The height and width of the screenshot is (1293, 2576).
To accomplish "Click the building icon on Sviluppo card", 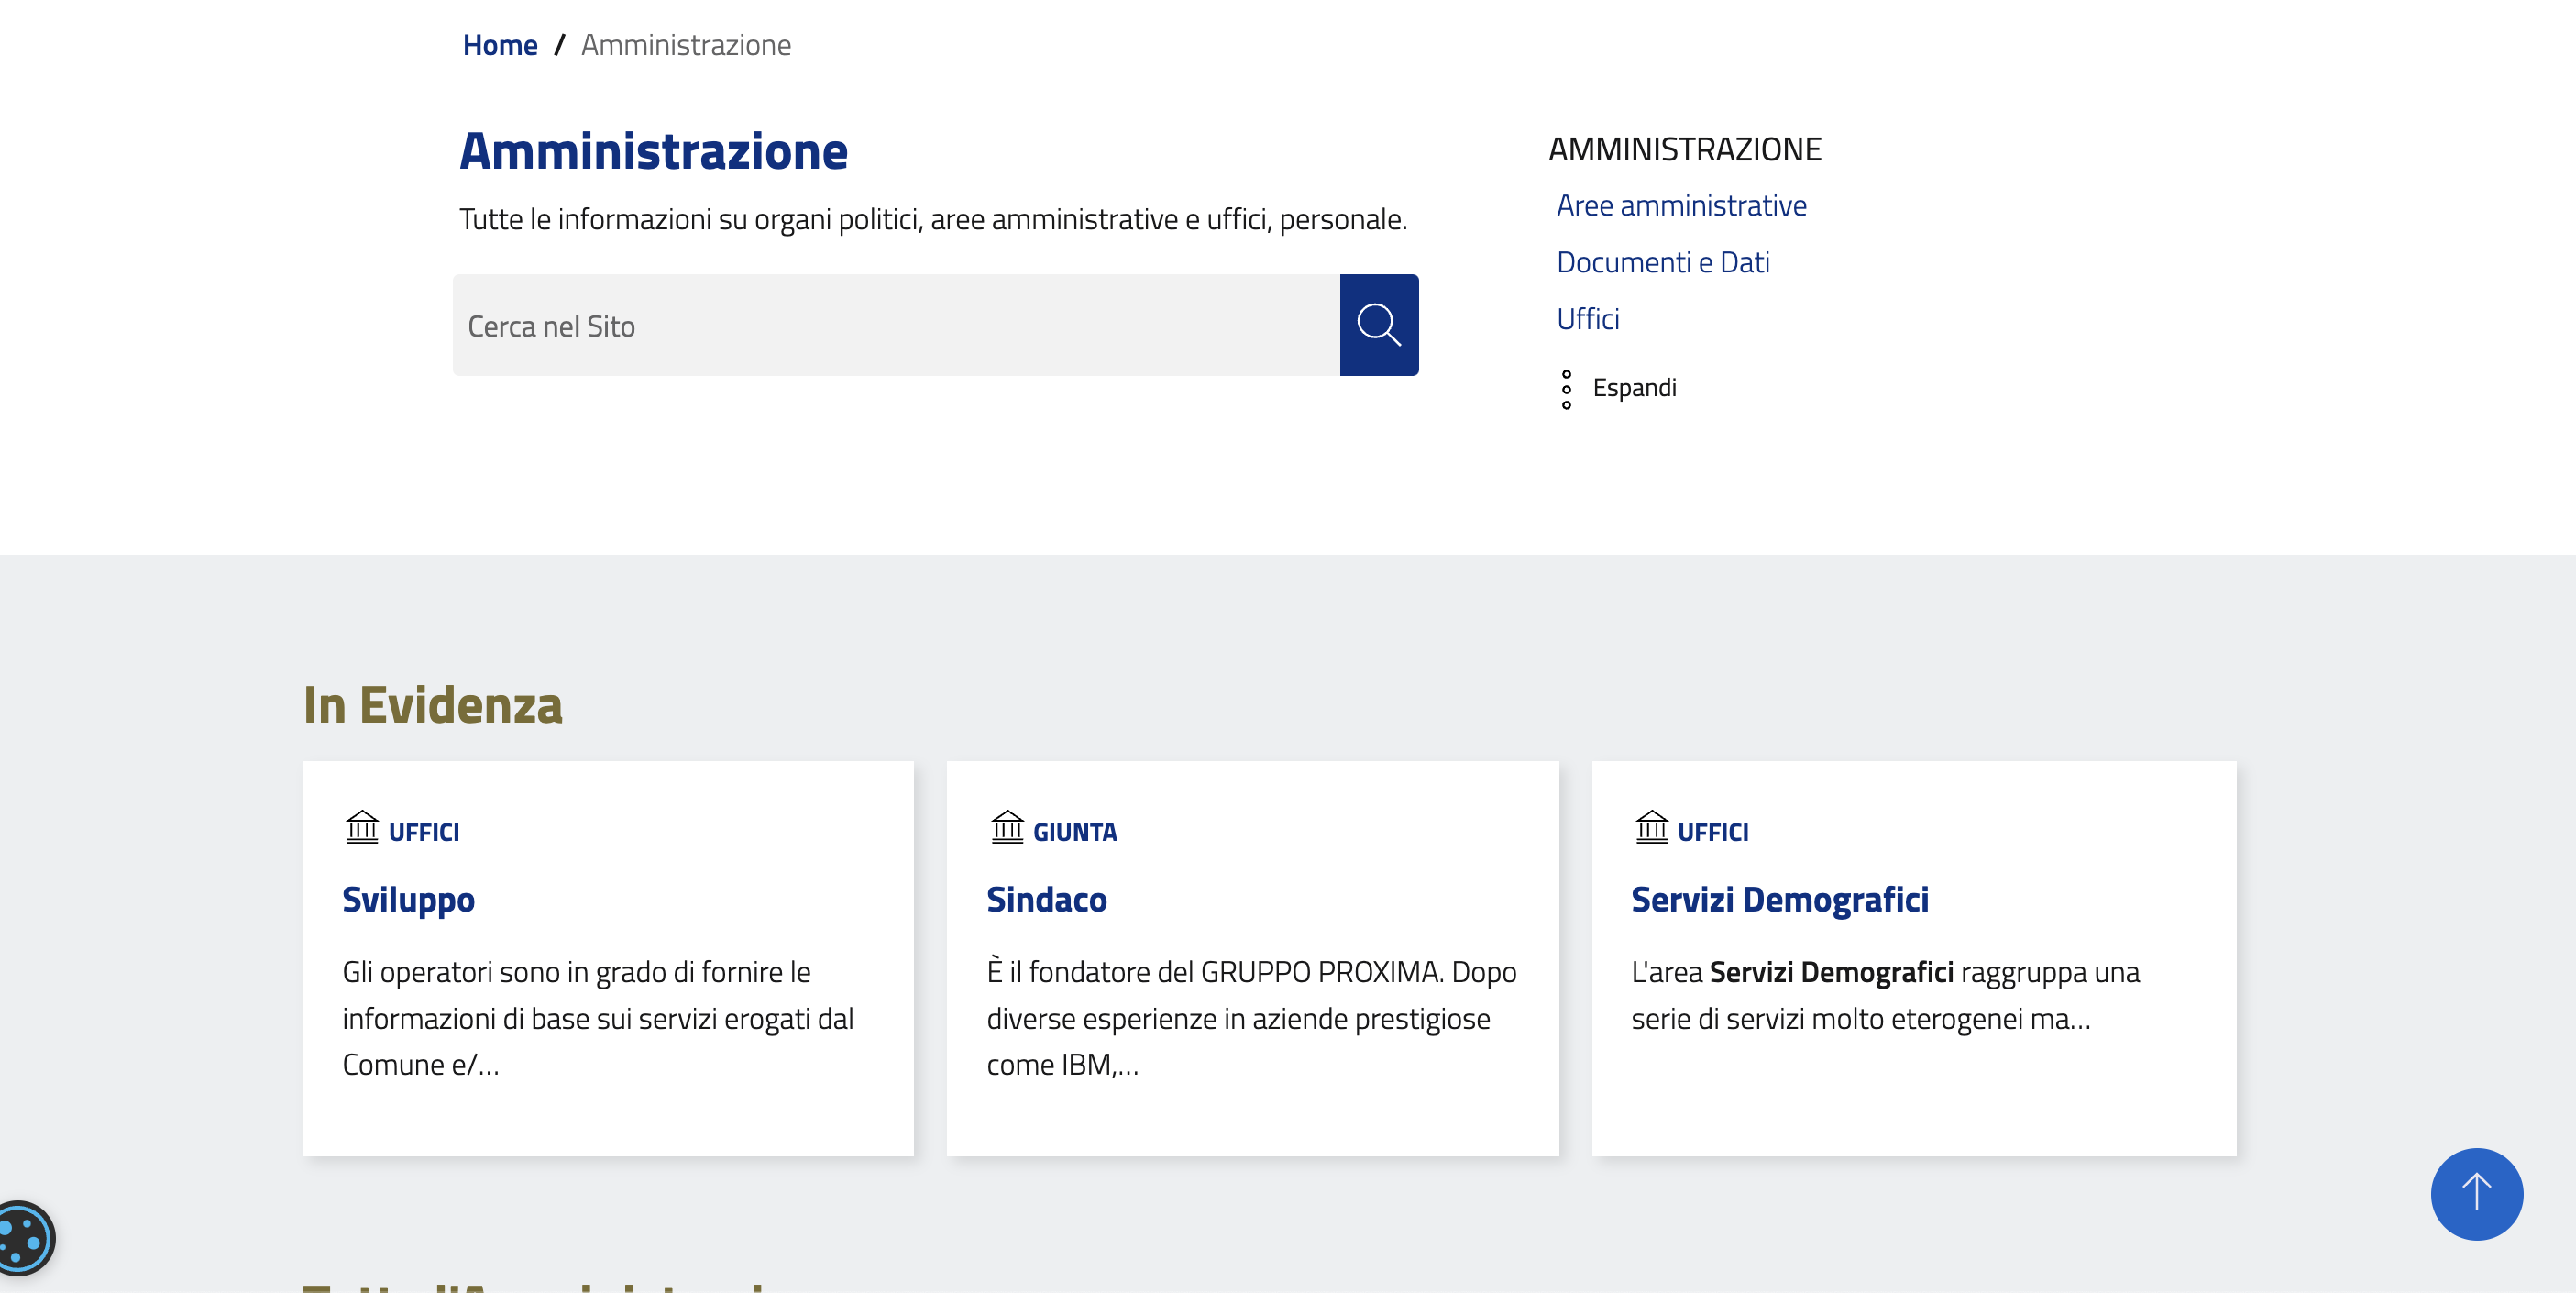I will [362, 828].
